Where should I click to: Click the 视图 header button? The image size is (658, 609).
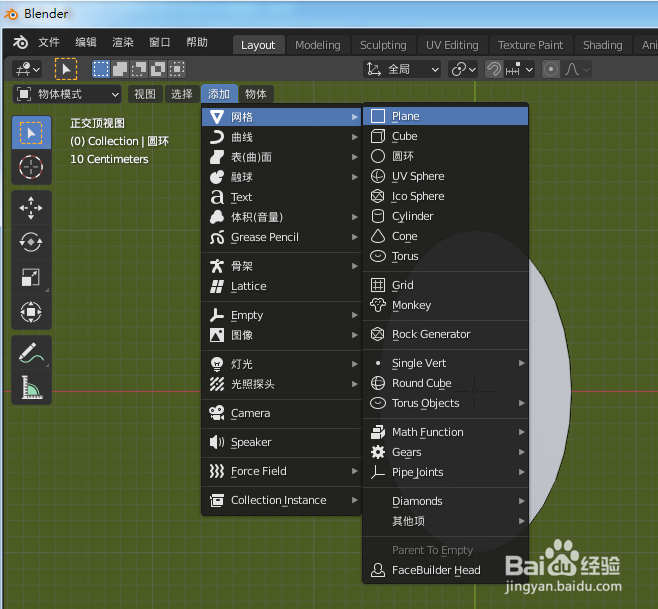pos(145,94)
